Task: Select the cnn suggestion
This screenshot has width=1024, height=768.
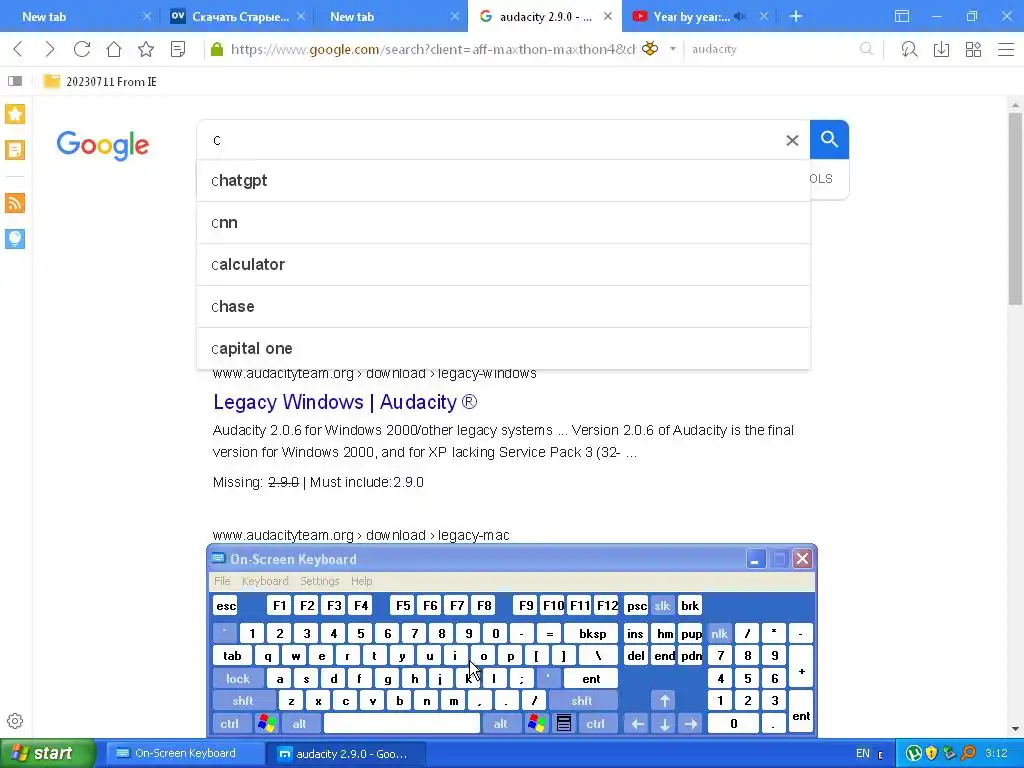Action: point(504,223)
